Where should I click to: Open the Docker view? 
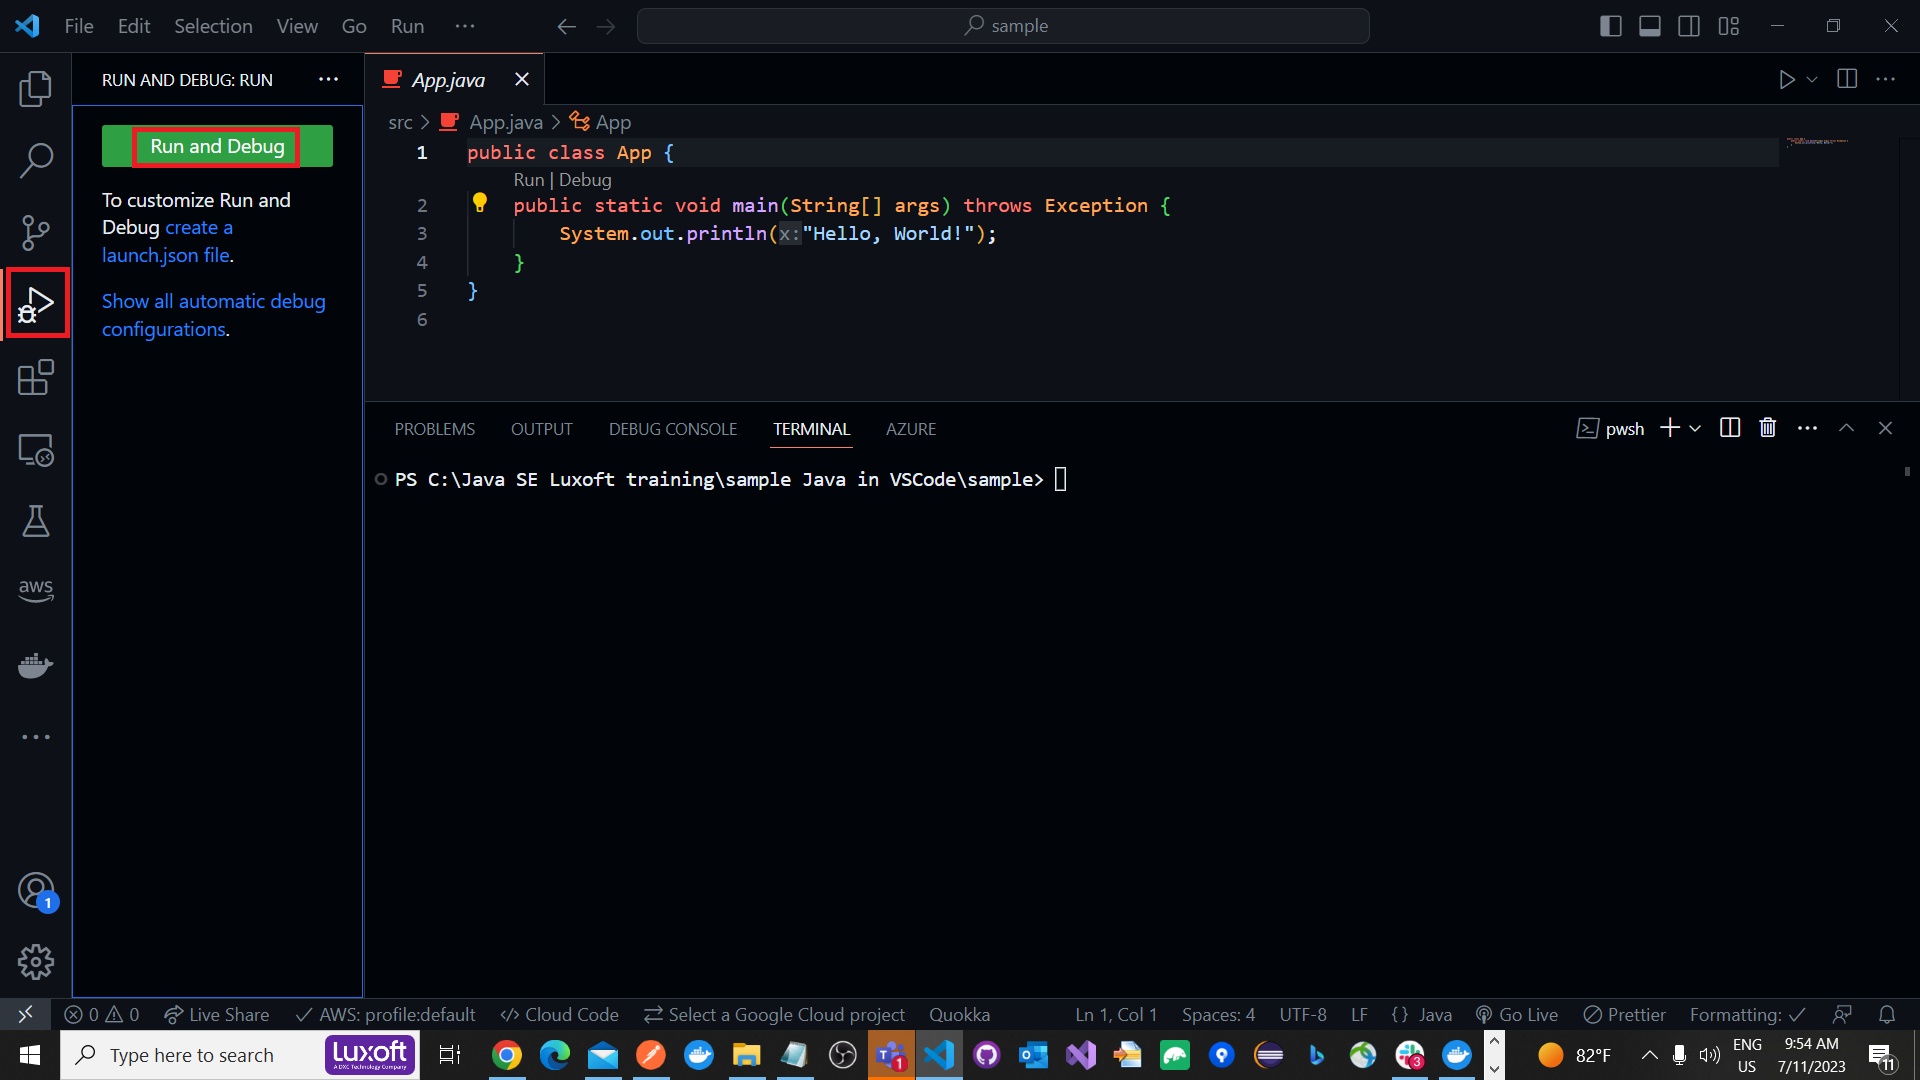(x=36, y=665)
